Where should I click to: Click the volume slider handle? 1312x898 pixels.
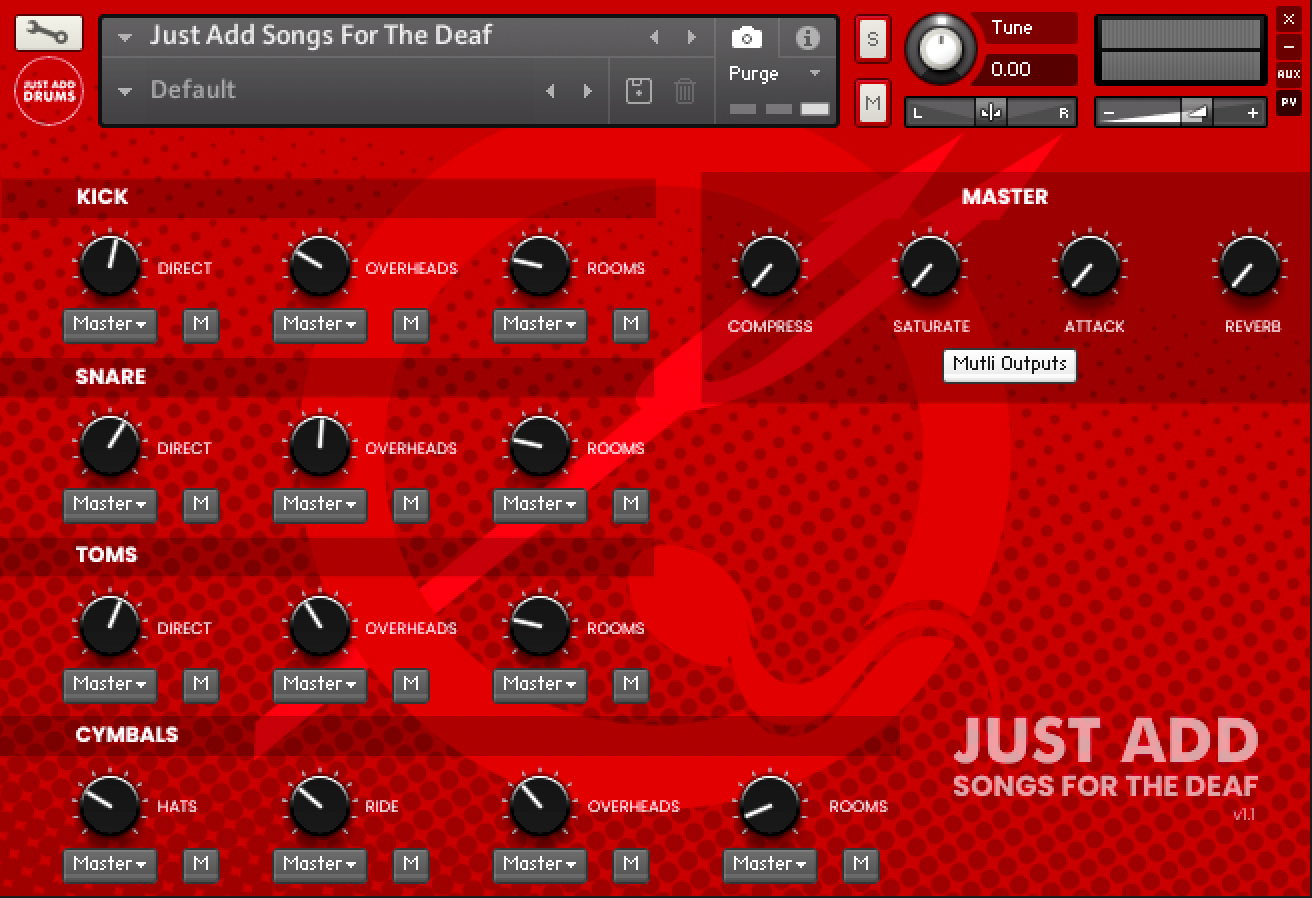tap(1196, 113)
